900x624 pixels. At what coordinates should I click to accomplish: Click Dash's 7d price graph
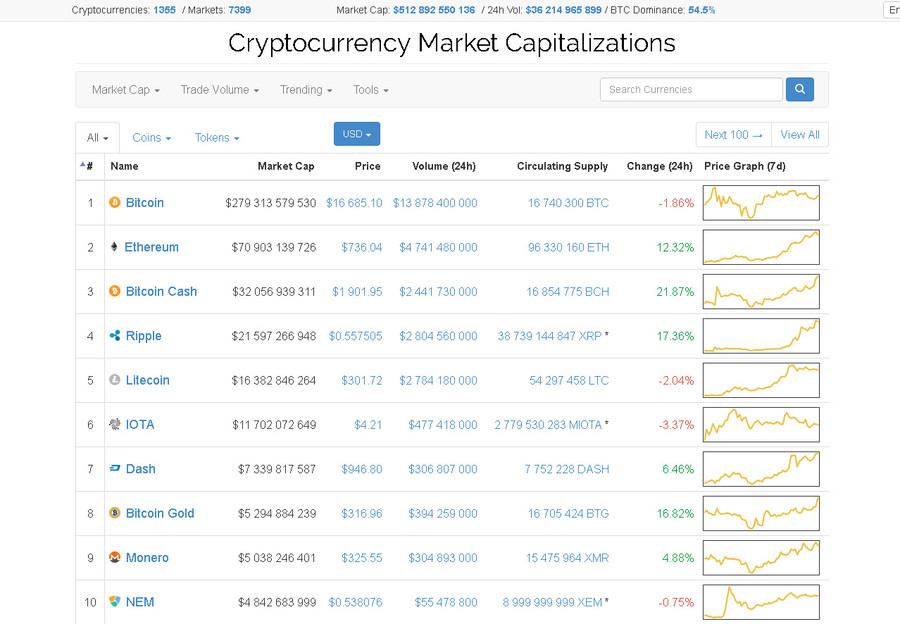point(761,468)
